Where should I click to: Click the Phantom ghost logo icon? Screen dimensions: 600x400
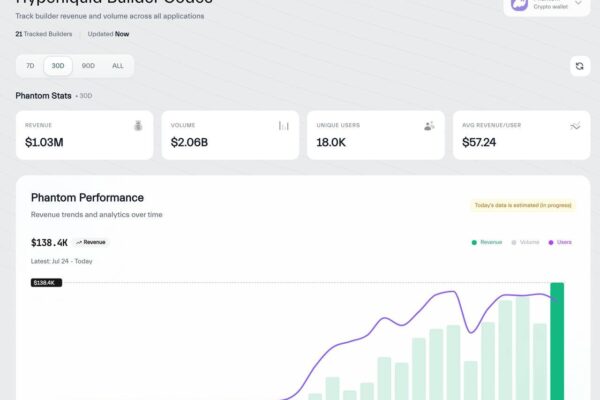(519, 5)
